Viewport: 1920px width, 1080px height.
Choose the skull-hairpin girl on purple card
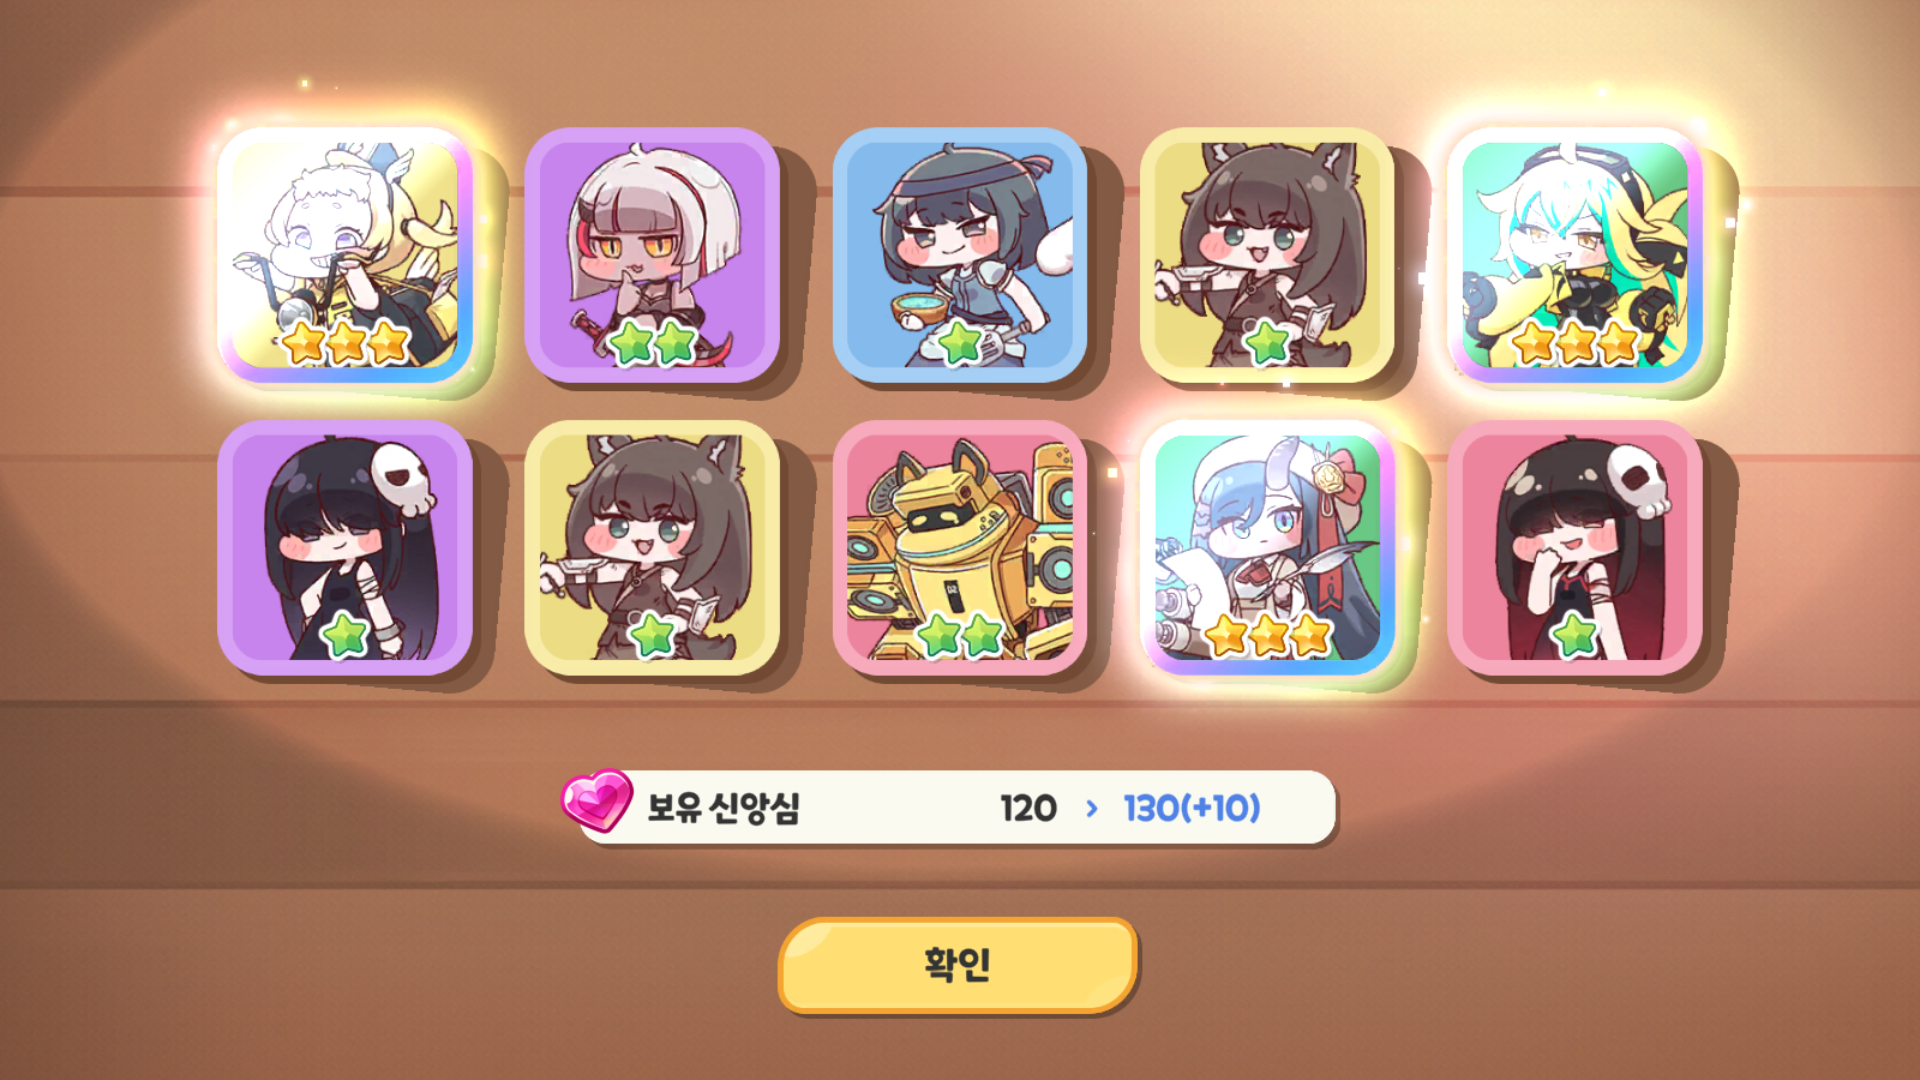tap(345, 548)
